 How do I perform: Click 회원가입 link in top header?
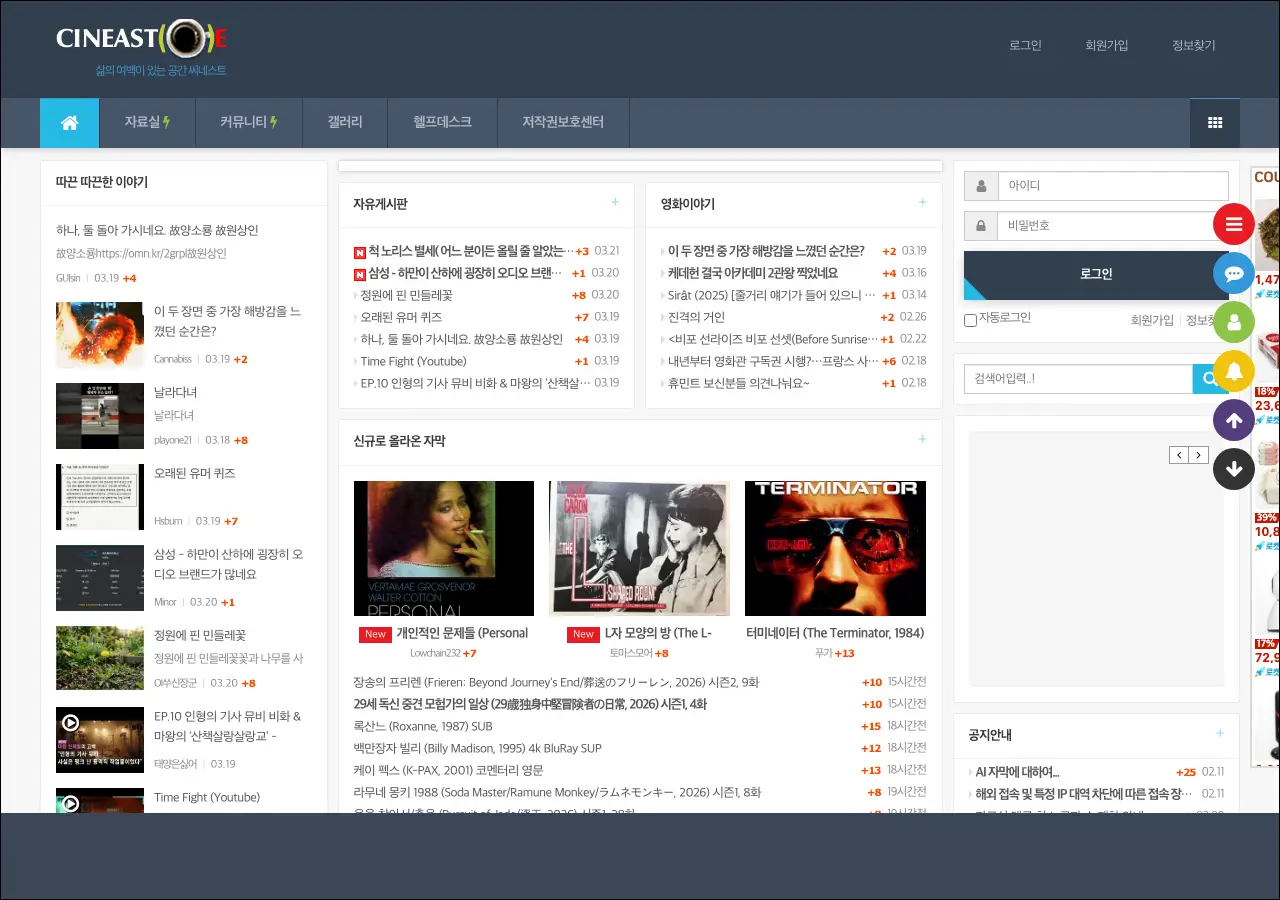point(1106,45)
